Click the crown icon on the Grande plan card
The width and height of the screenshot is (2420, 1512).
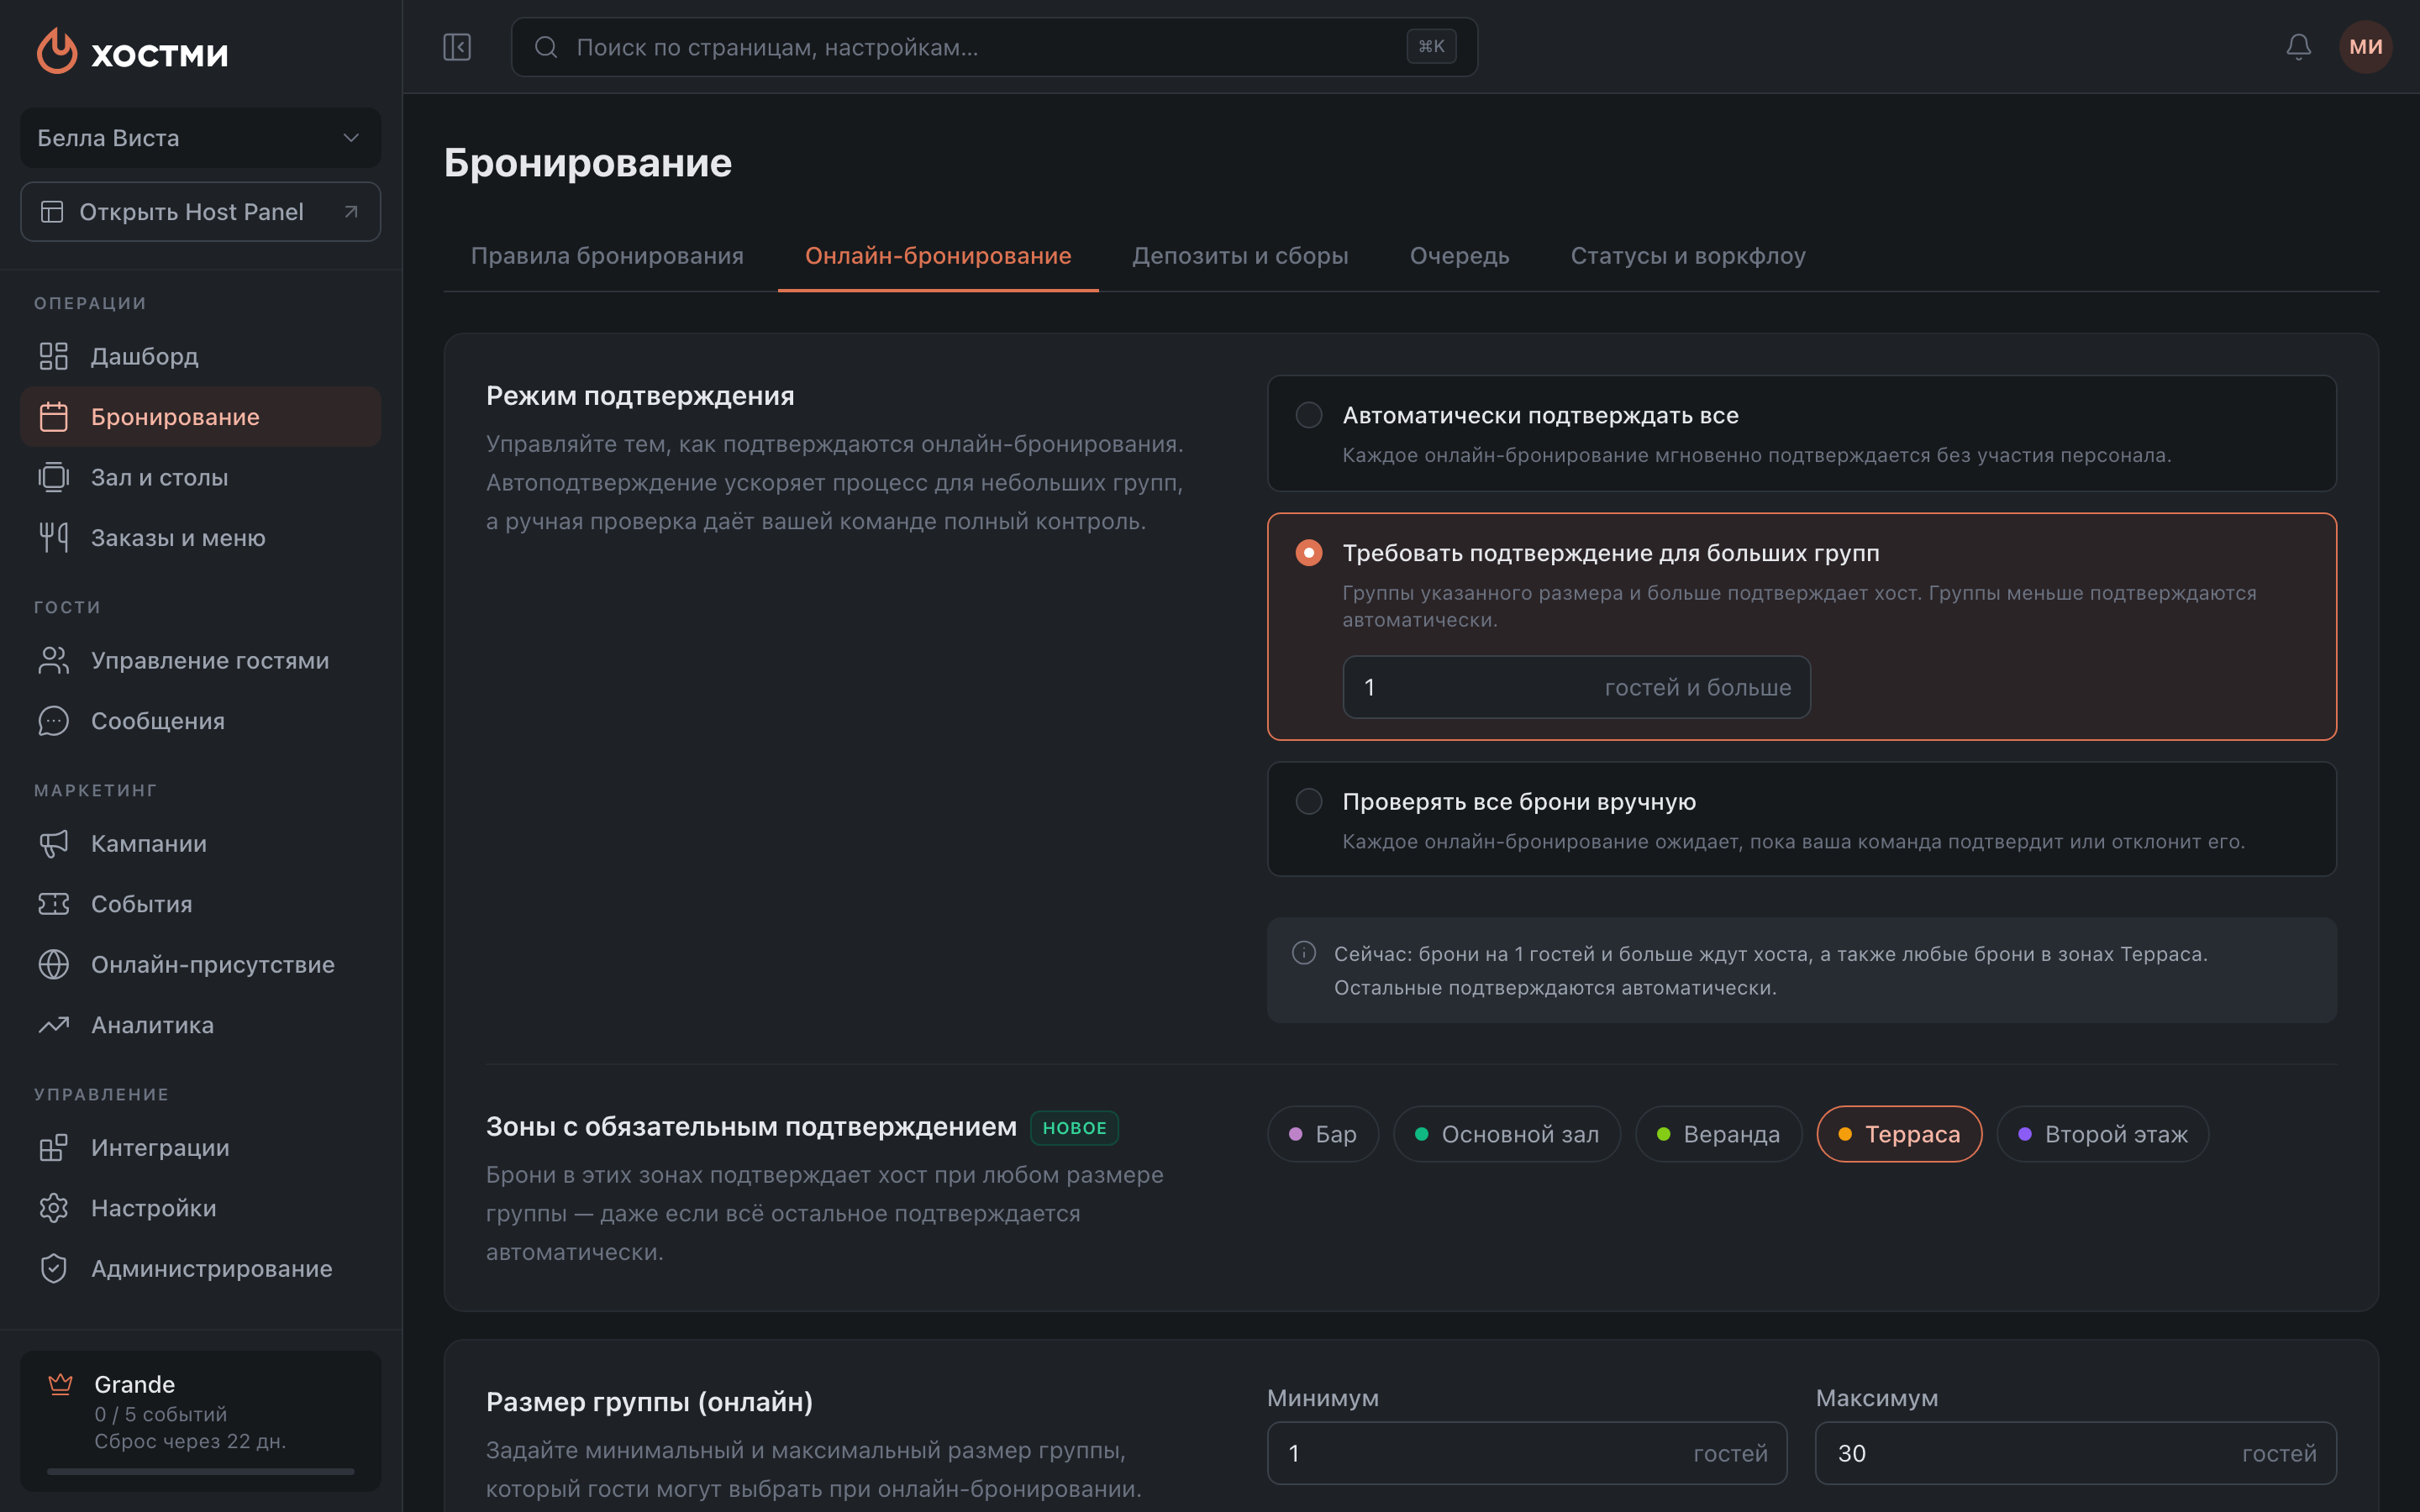(61, 1384)
